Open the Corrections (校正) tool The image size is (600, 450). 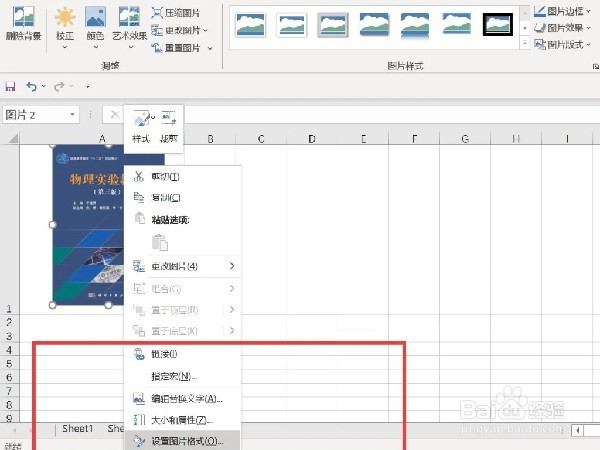point(65,27)
